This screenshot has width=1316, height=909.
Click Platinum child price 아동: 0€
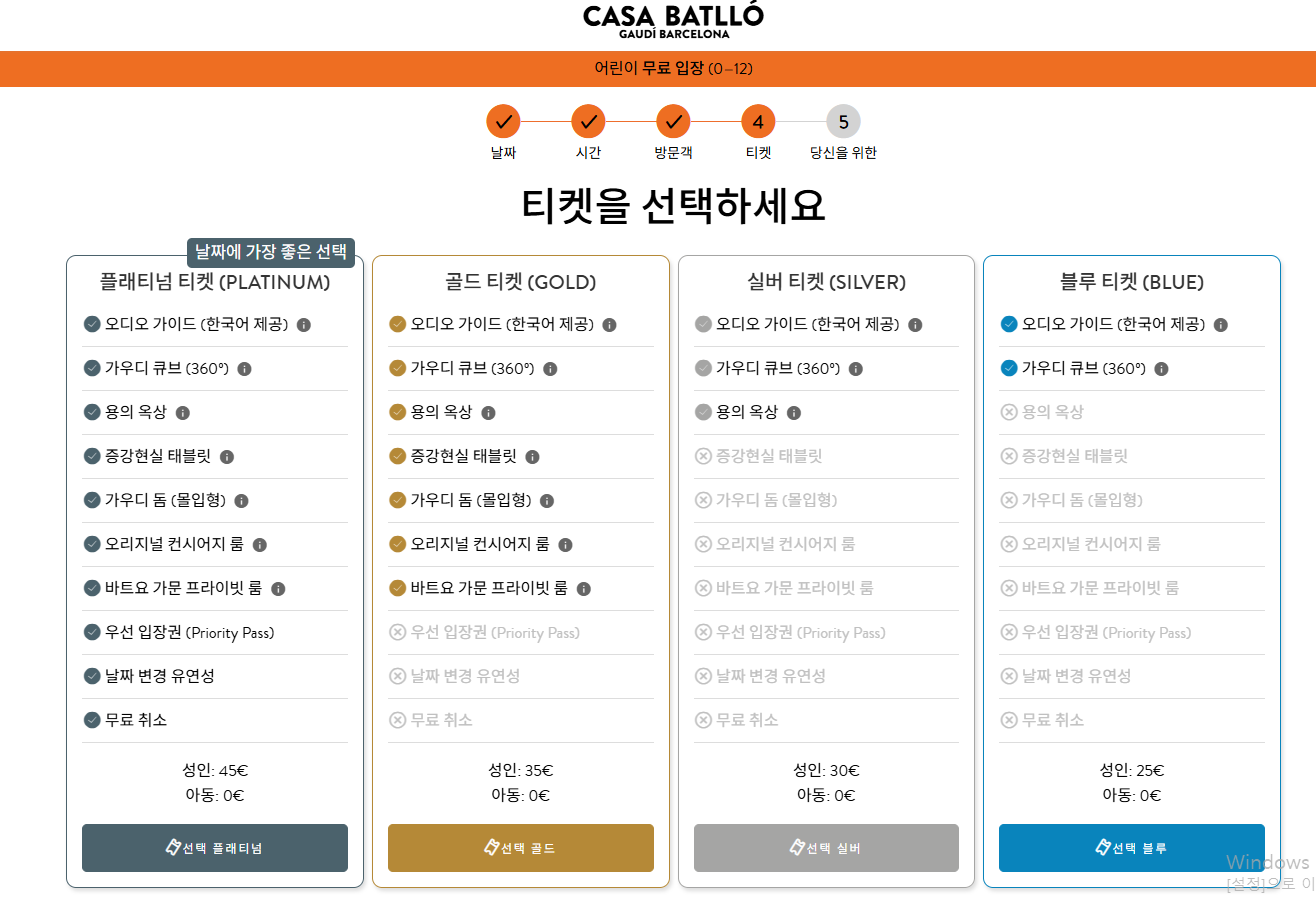(x=215, y=796)
